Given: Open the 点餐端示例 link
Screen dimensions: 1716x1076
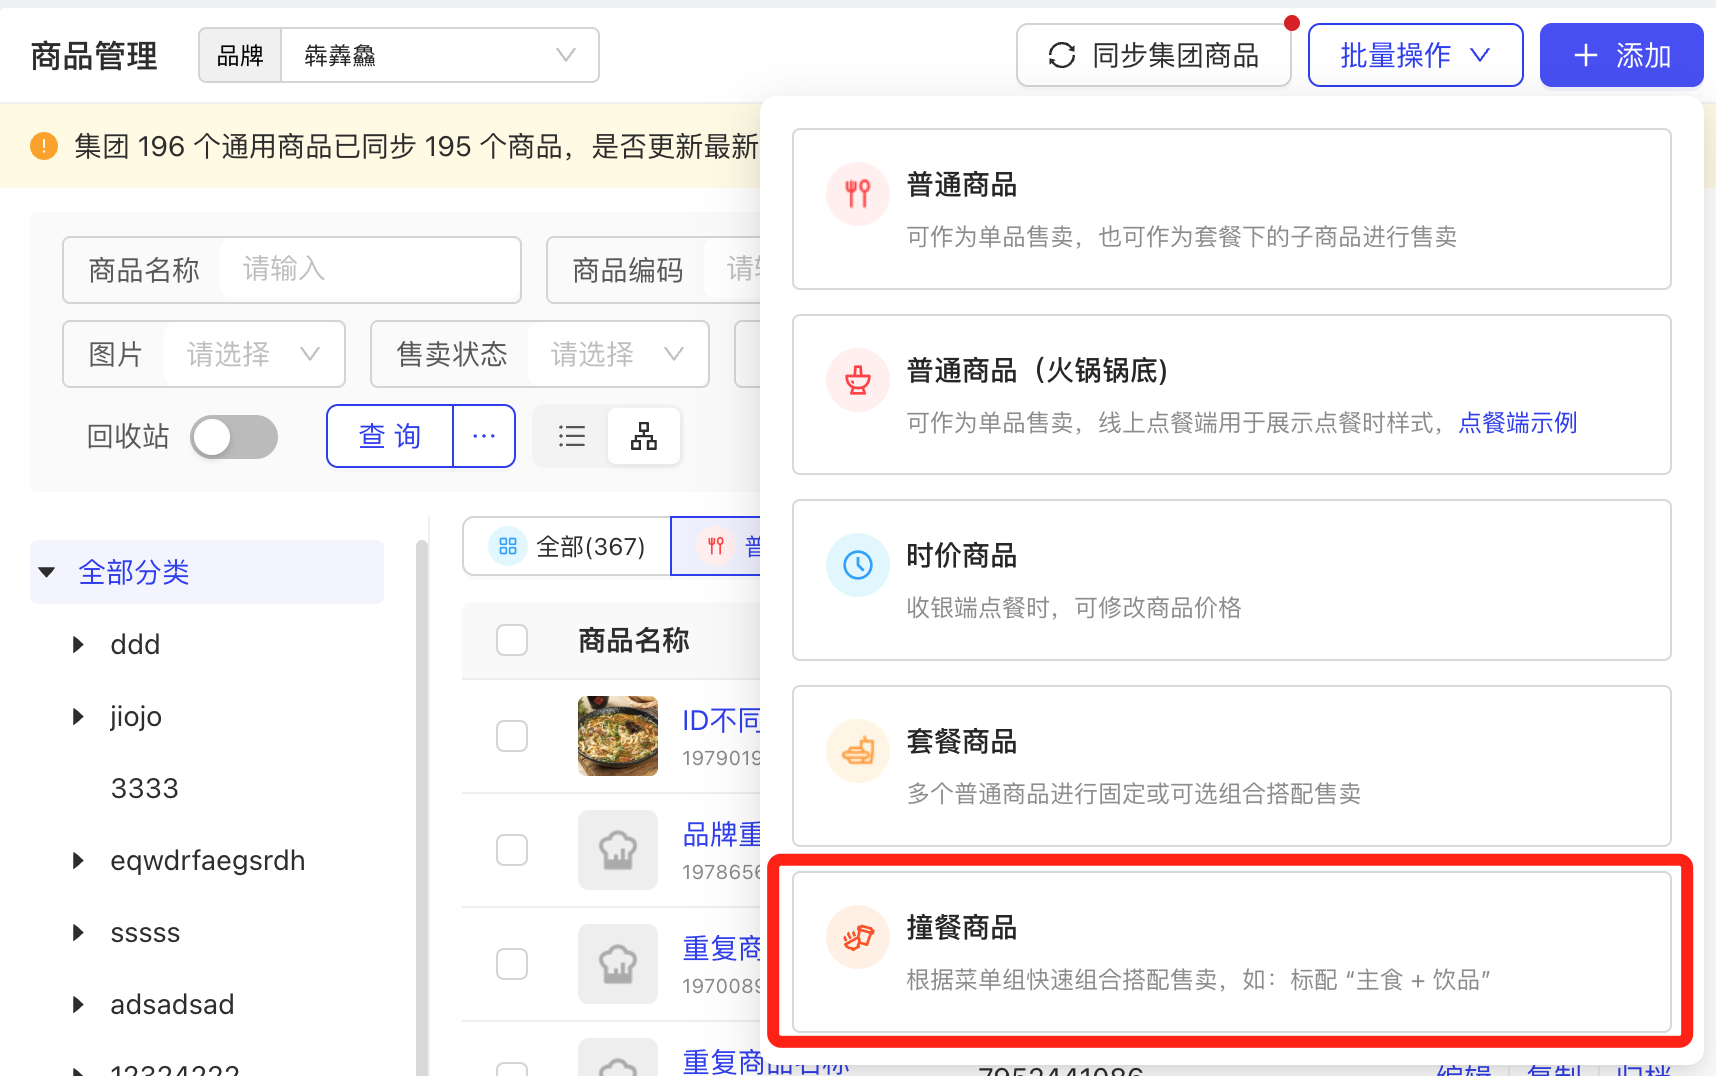Looking at the screenshot, I should point(1517,423).
